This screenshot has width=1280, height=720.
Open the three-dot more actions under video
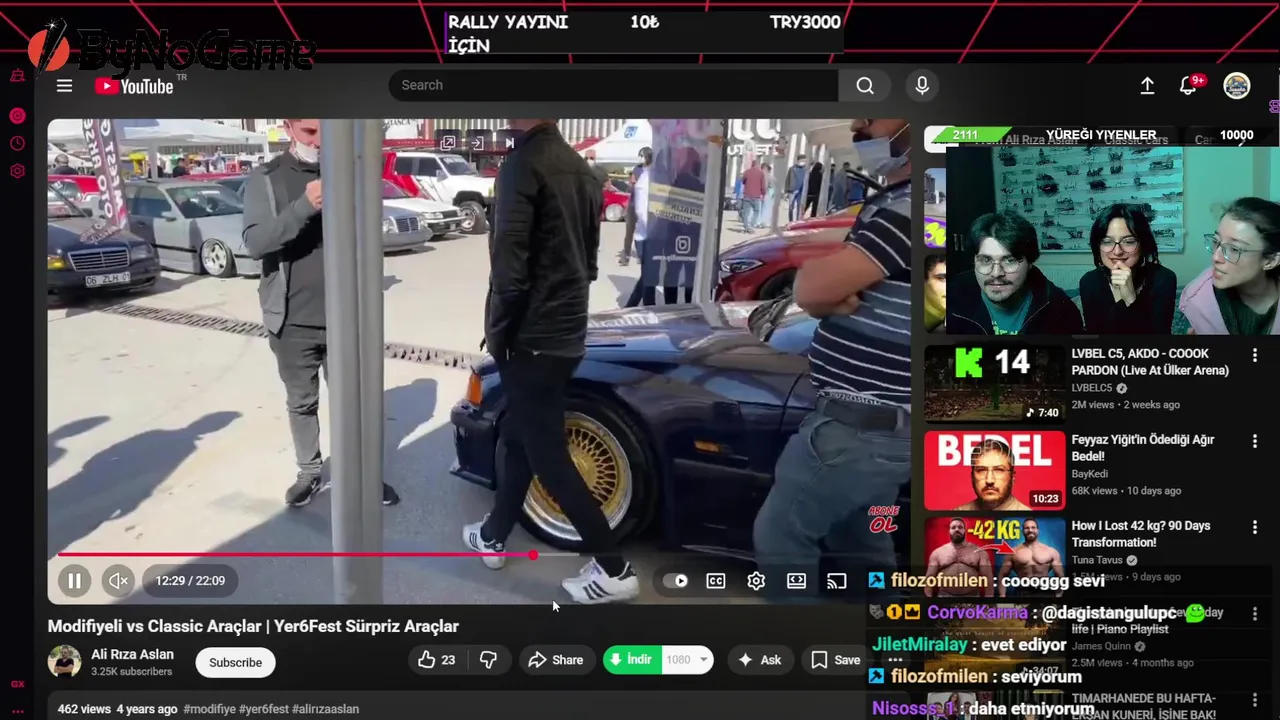tap(895, 660)
